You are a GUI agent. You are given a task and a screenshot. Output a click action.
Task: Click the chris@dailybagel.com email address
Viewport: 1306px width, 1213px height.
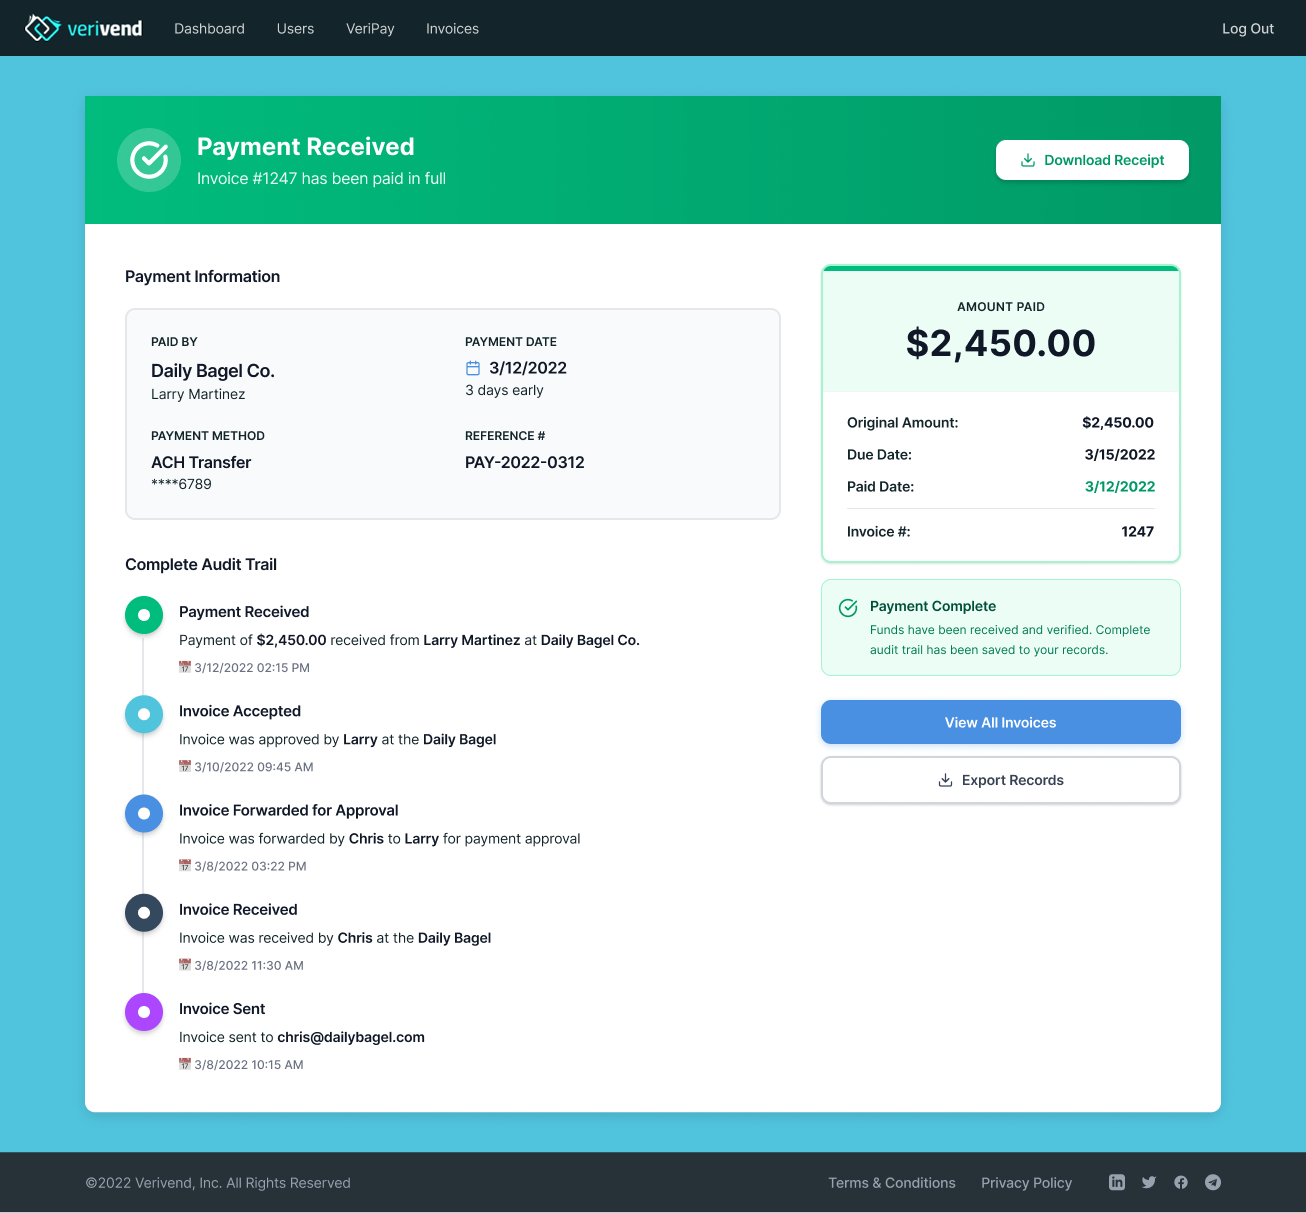[351, 1037]
